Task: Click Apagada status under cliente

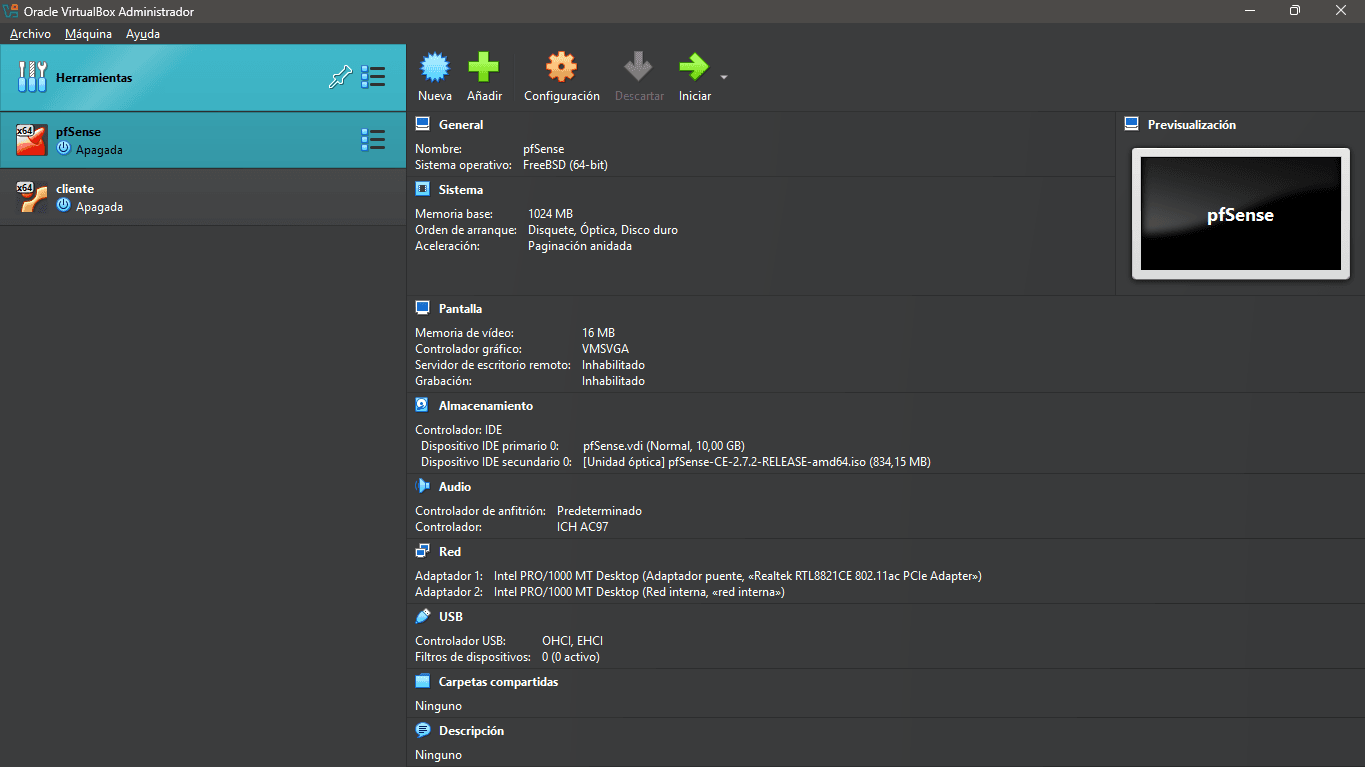Action: (x=99, y=207)
